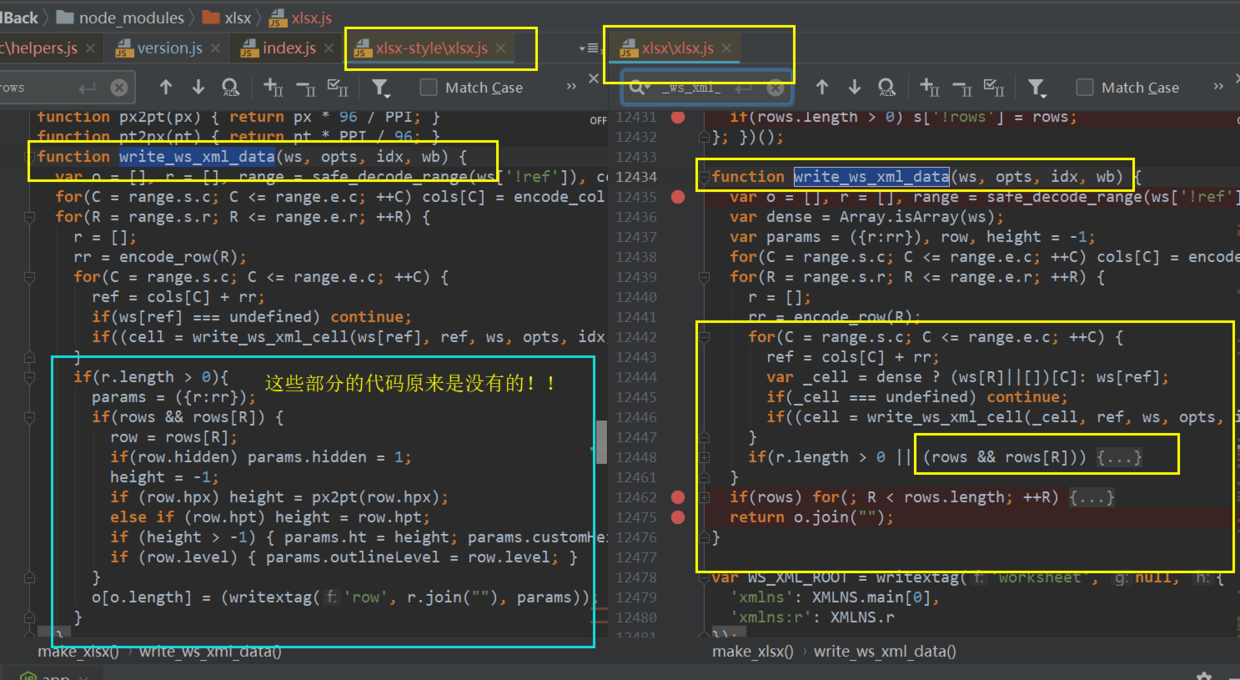Close the version.js tab

tap(214, 48)
